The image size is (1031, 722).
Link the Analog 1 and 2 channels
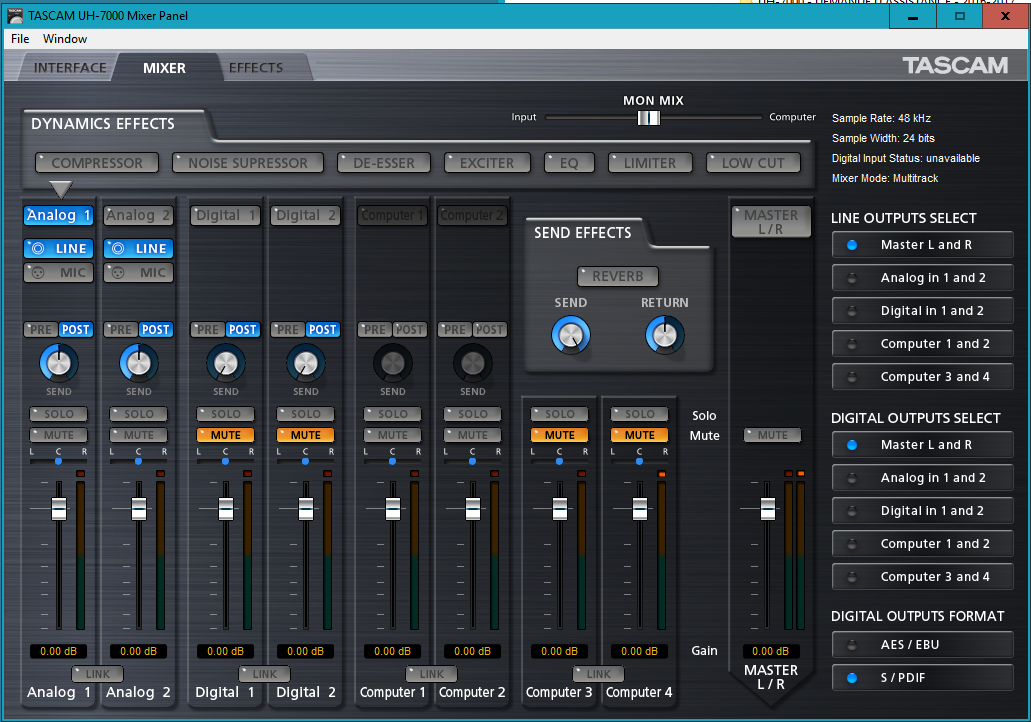(98, 674)
